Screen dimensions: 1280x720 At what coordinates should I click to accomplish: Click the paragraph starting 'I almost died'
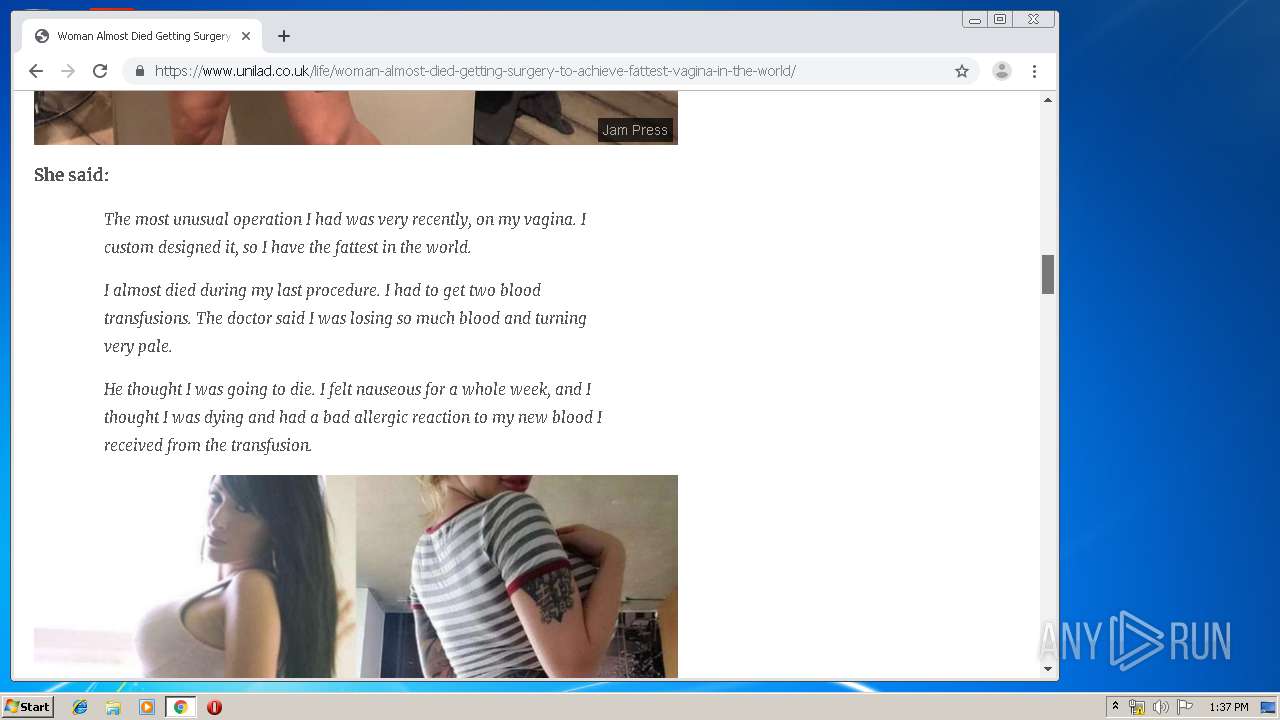pyautogui.click(x=345, y=318)
